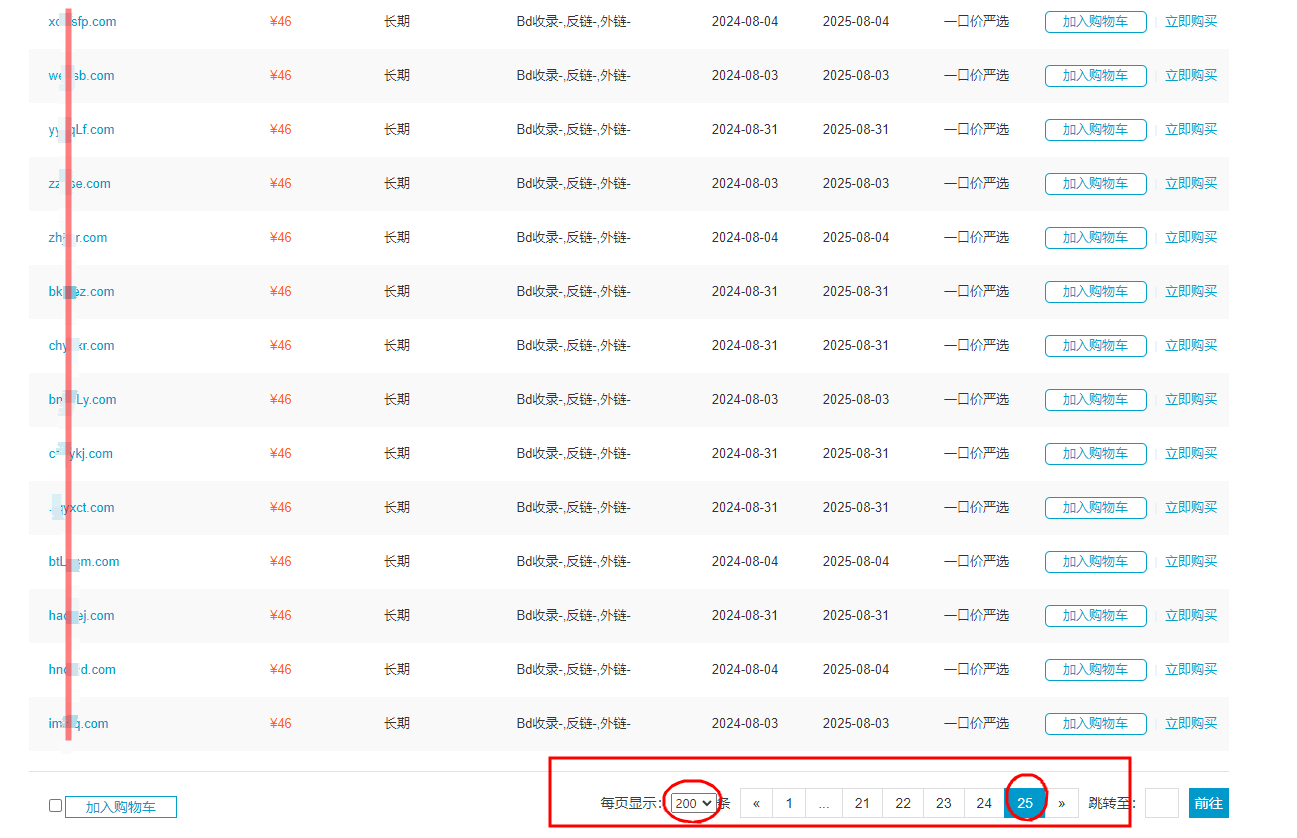Open the domain link ending ej.com
This screenshot has height=838, width=1297.
pos(81,615)
